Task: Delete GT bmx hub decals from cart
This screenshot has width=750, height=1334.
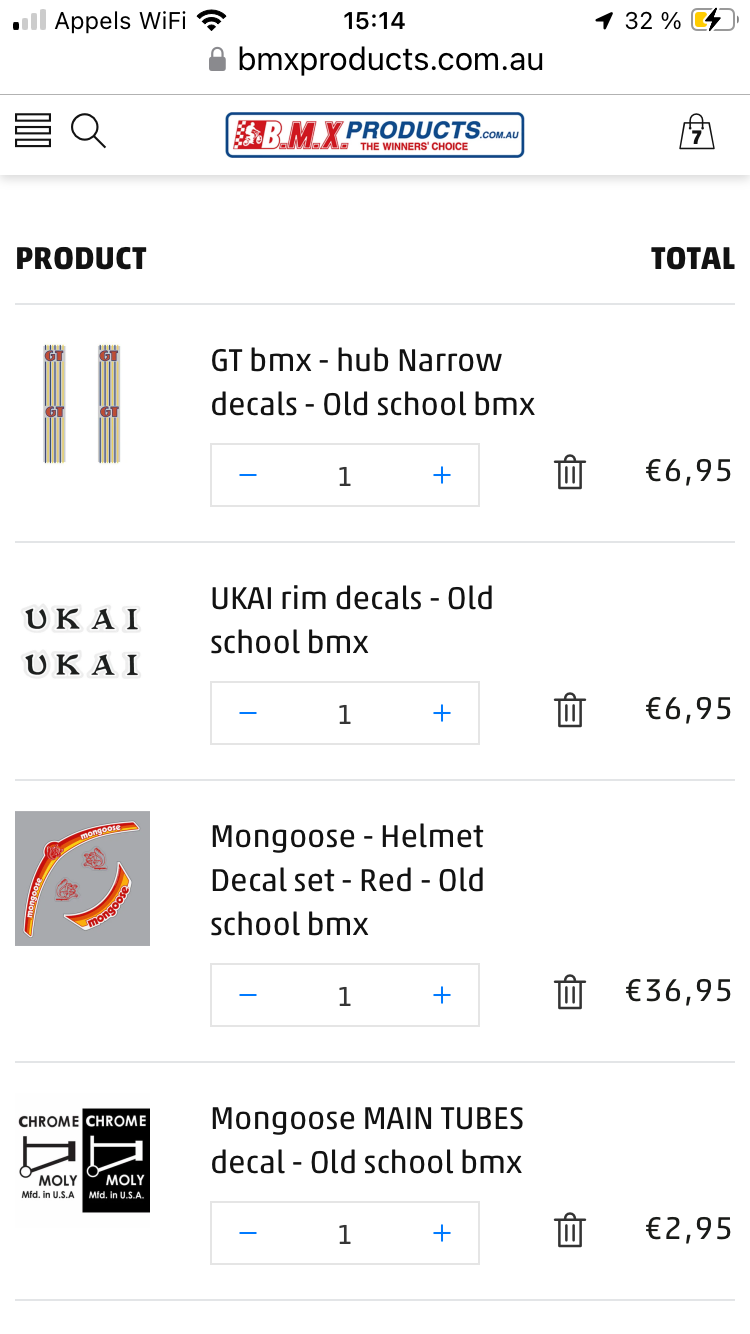Action: pyautogui.click(x=569, y=472)
